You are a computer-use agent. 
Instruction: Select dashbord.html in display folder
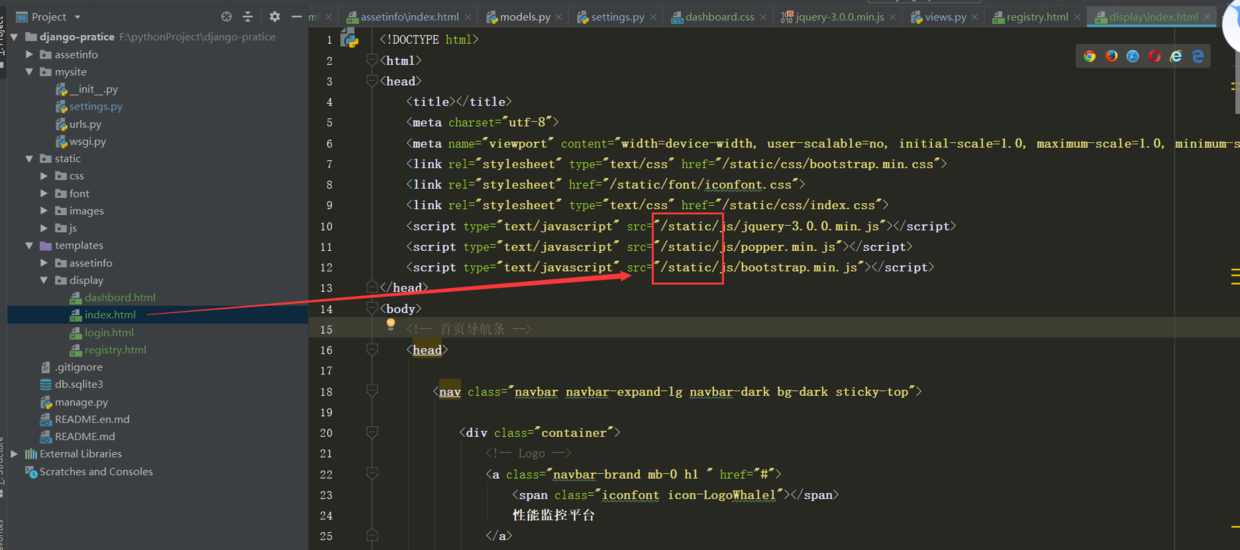tap(120, 298)
